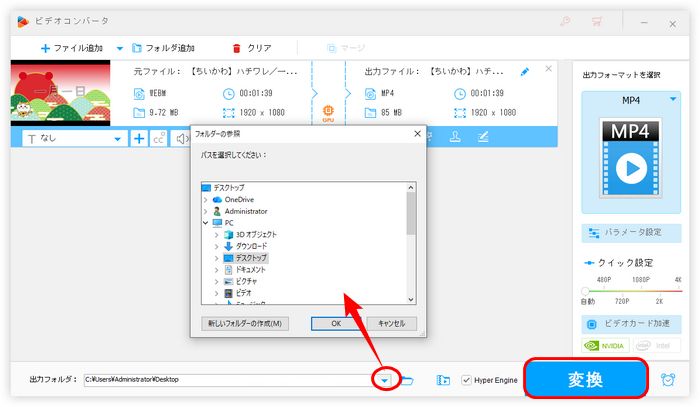The height and width of the screenshot is (407, 700).
Task: Click the output MP4 format icon
Action: click(x=371, y=94)
